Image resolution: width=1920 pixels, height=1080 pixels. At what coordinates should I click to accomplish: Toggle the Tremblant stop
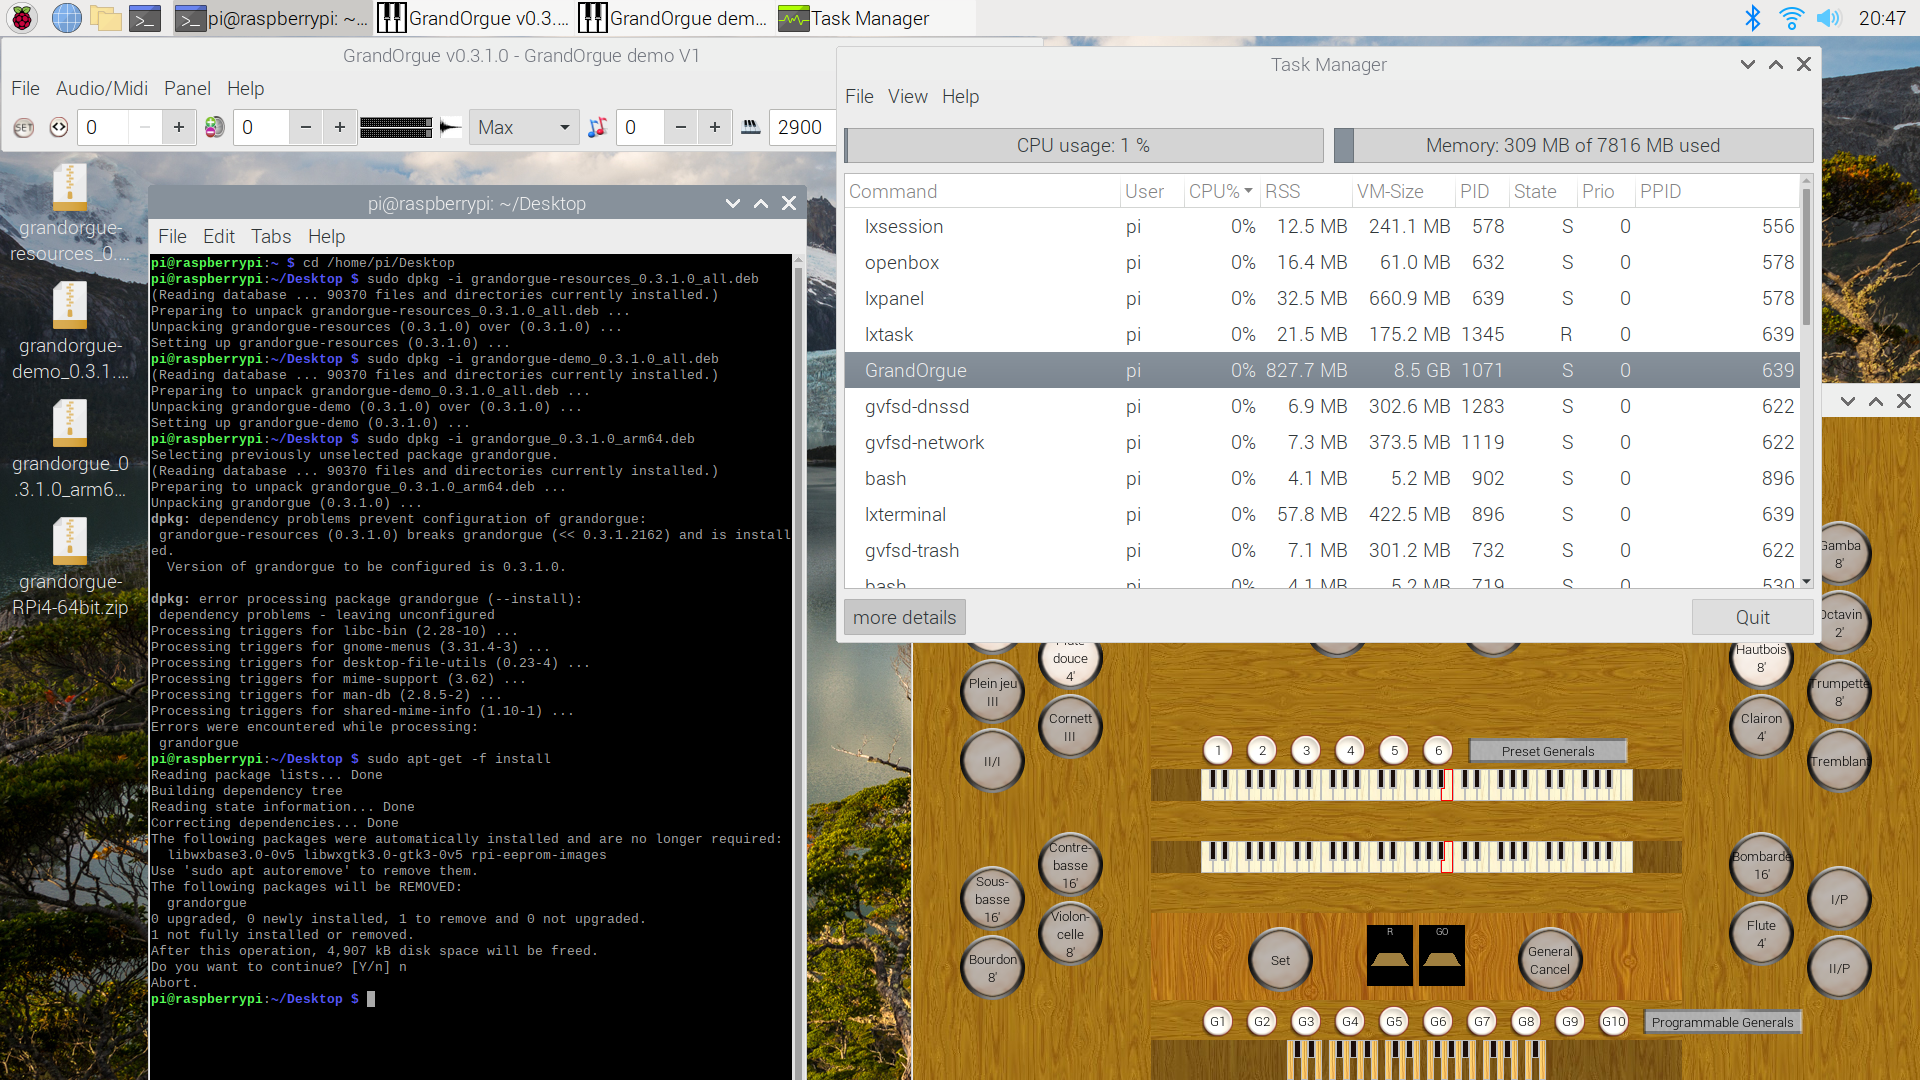pos(1839,761)
